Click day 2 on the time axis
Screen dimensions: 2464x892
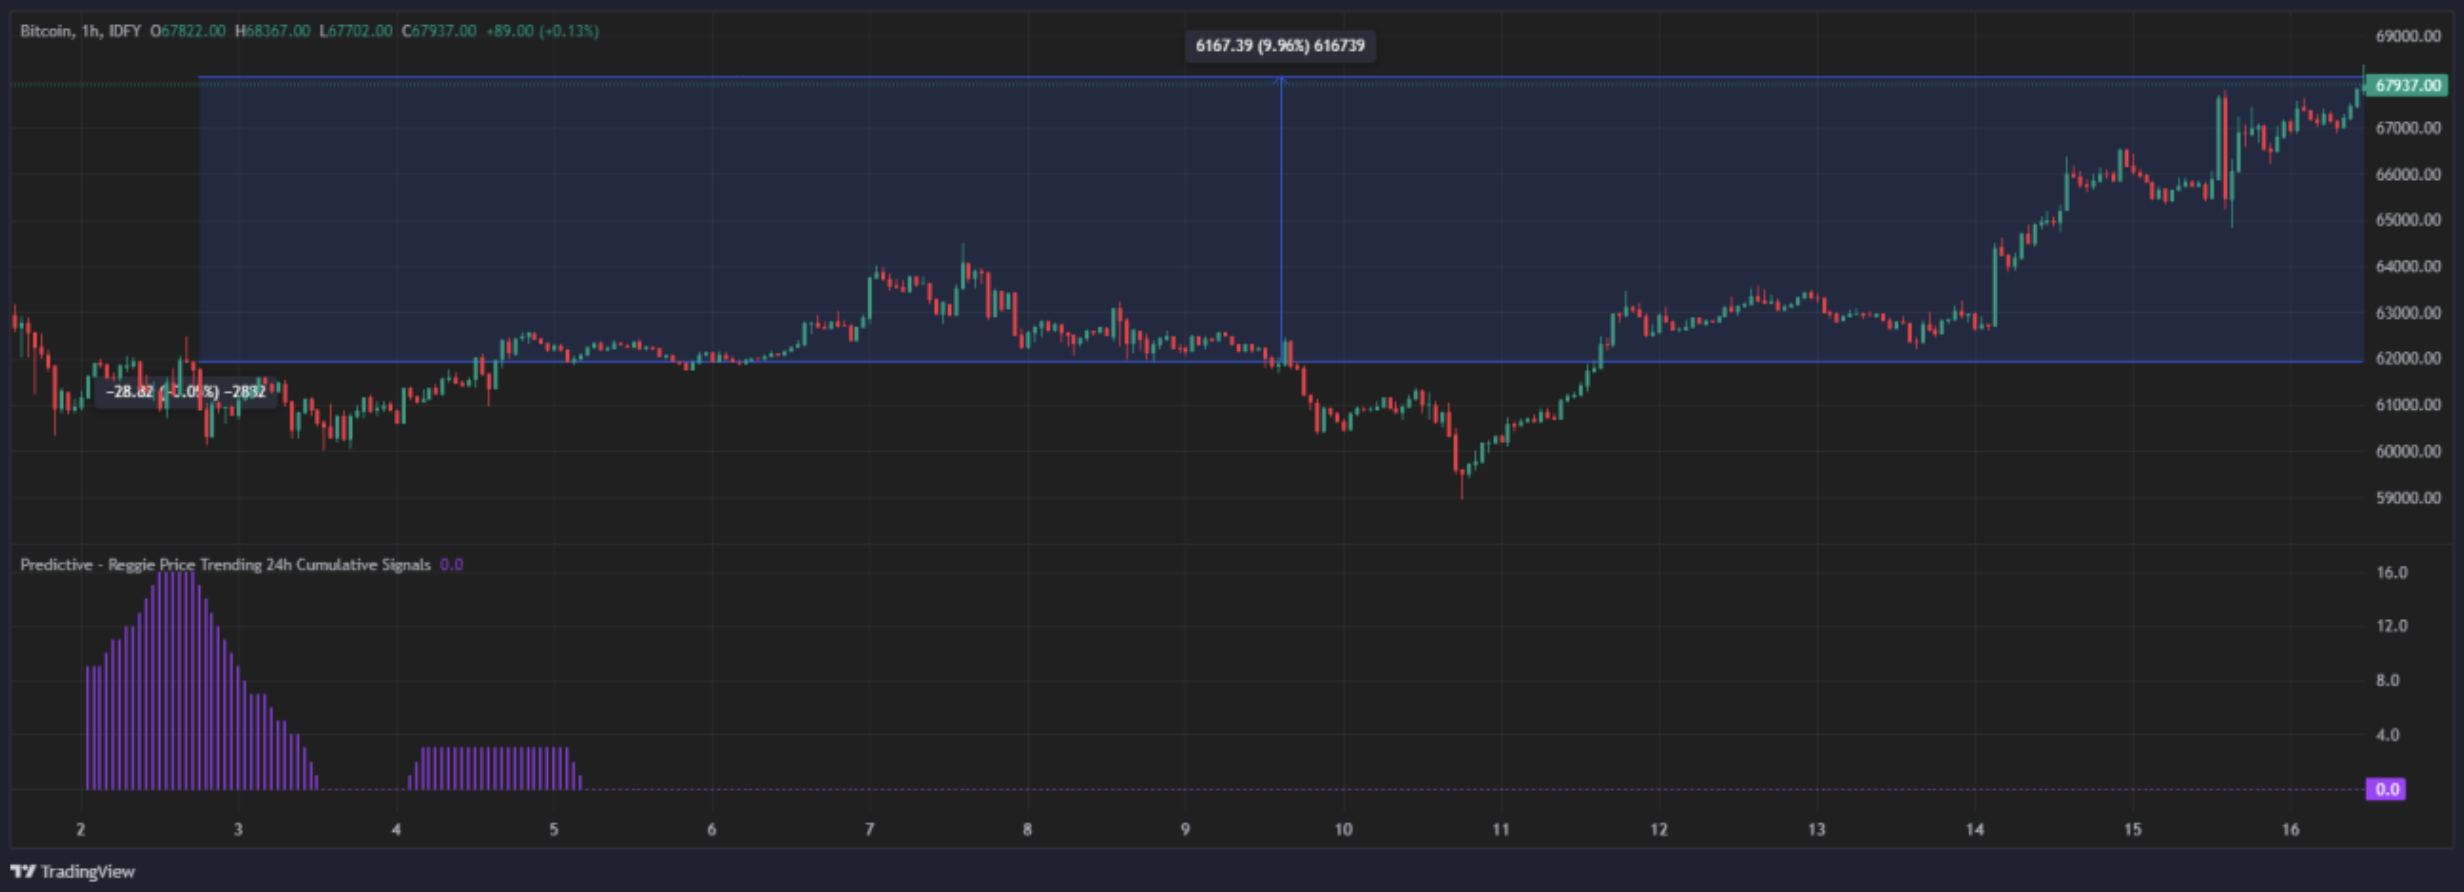(x=81, y=829)
